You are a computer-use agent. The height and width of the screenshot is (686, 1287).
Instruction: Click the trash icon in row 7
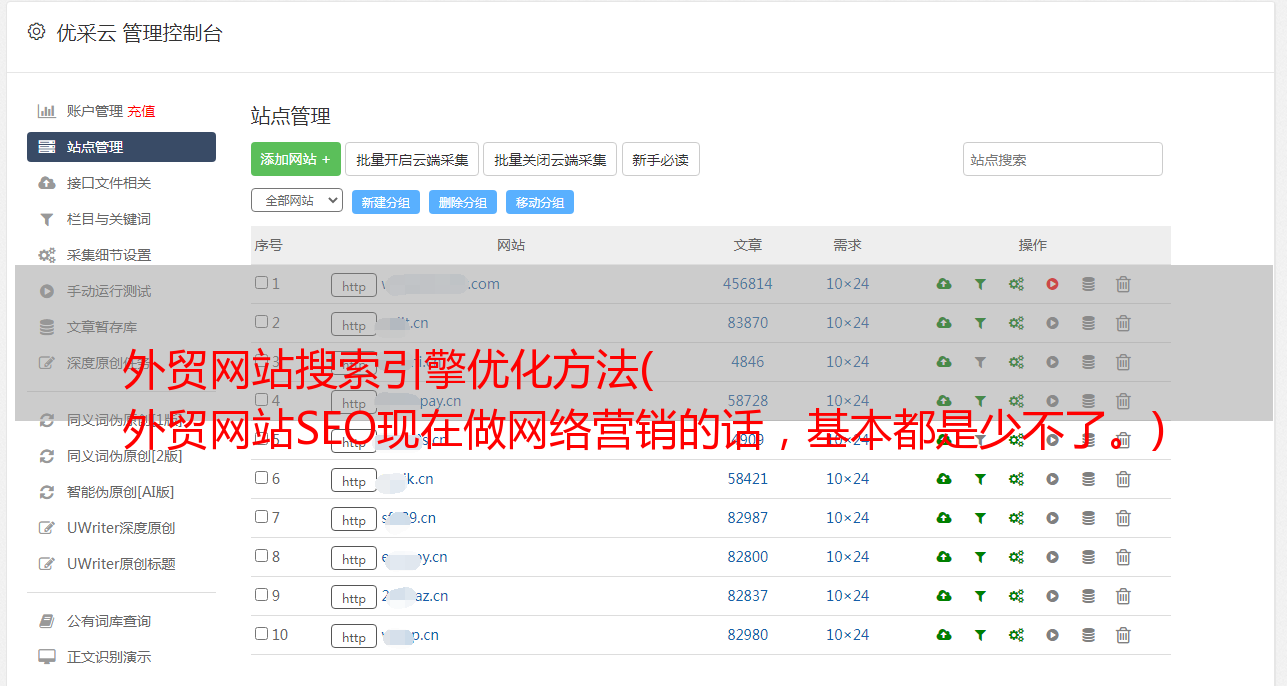click(x=1123, y=518)
